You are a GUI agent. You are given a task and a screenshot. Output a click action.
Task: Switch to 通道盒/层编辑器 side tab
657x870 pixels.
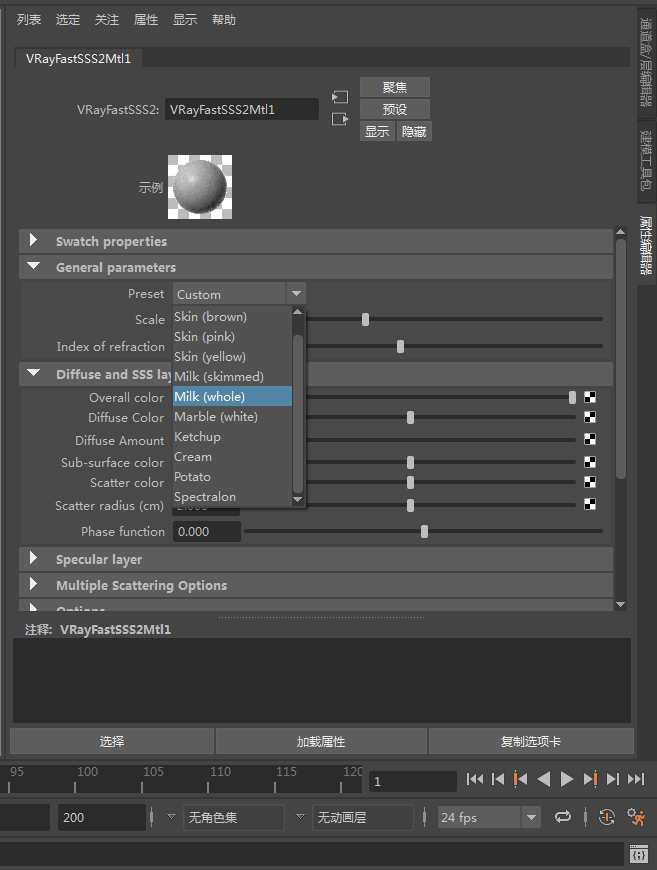(x=645, y=62)
